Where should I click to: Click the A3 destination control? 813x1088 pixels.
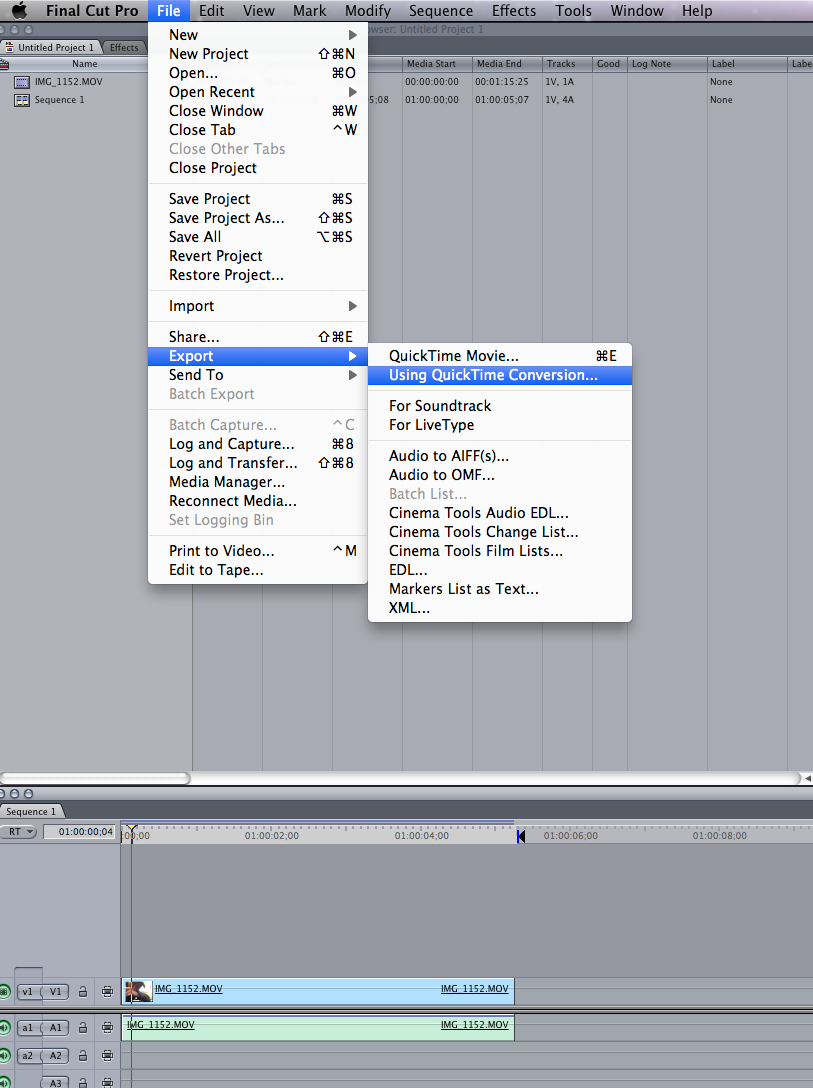[55, 1082]
